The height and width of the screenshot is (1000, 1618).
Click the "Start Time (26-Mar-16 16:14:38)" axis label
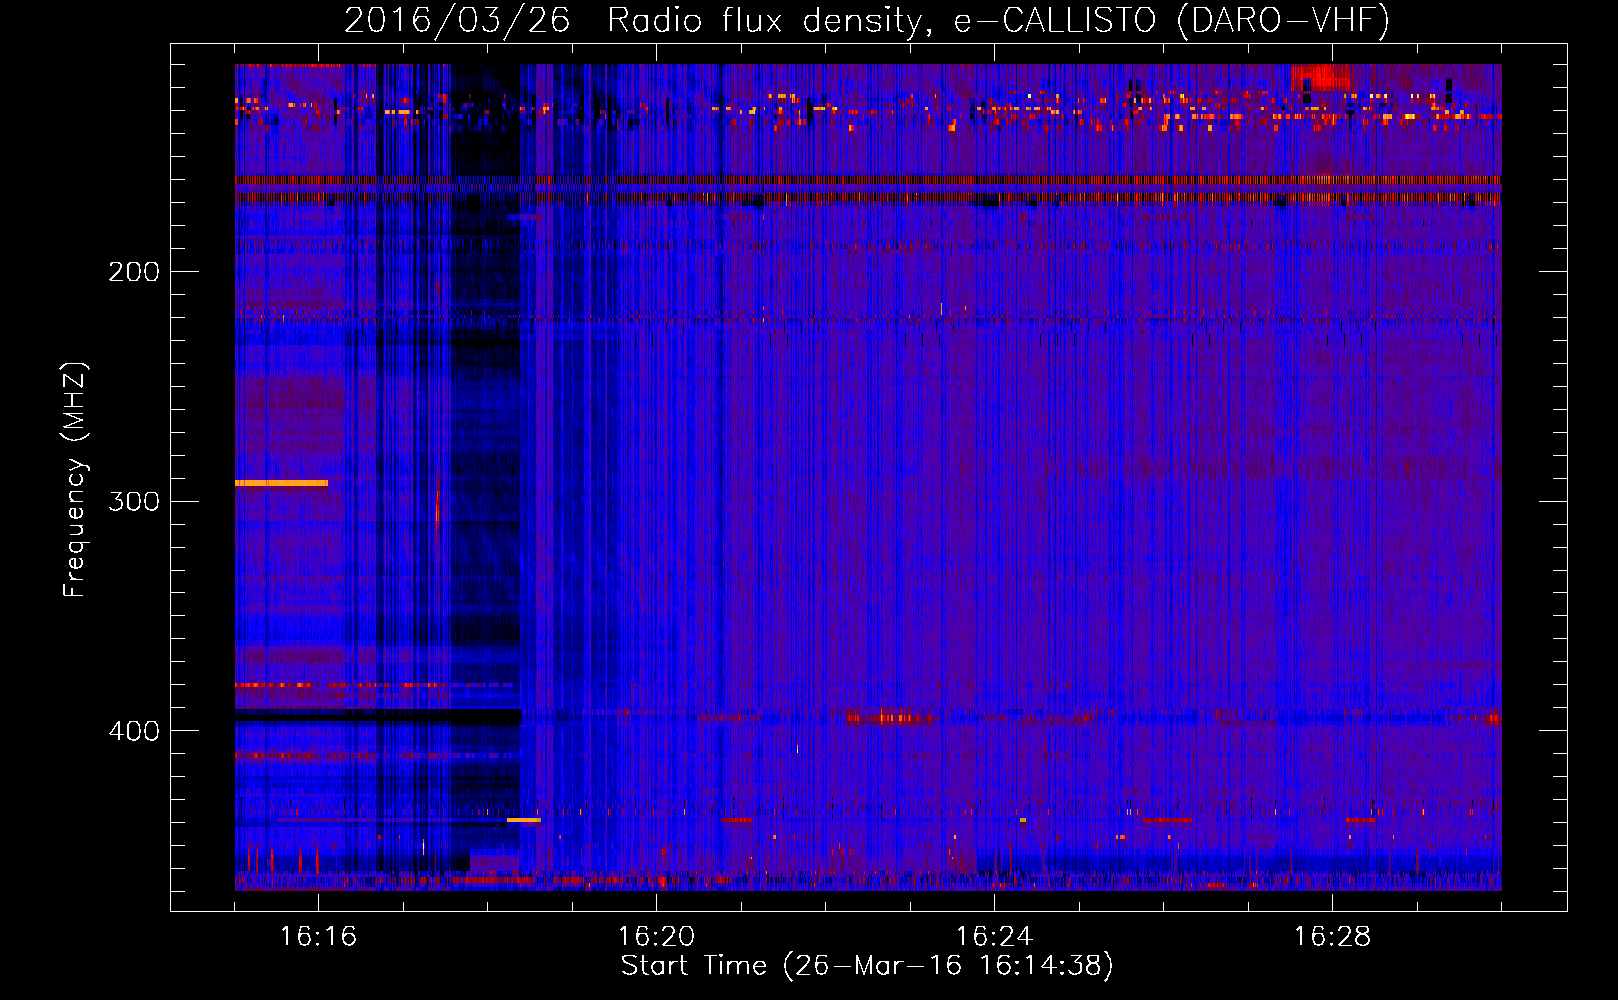point(867,966)
